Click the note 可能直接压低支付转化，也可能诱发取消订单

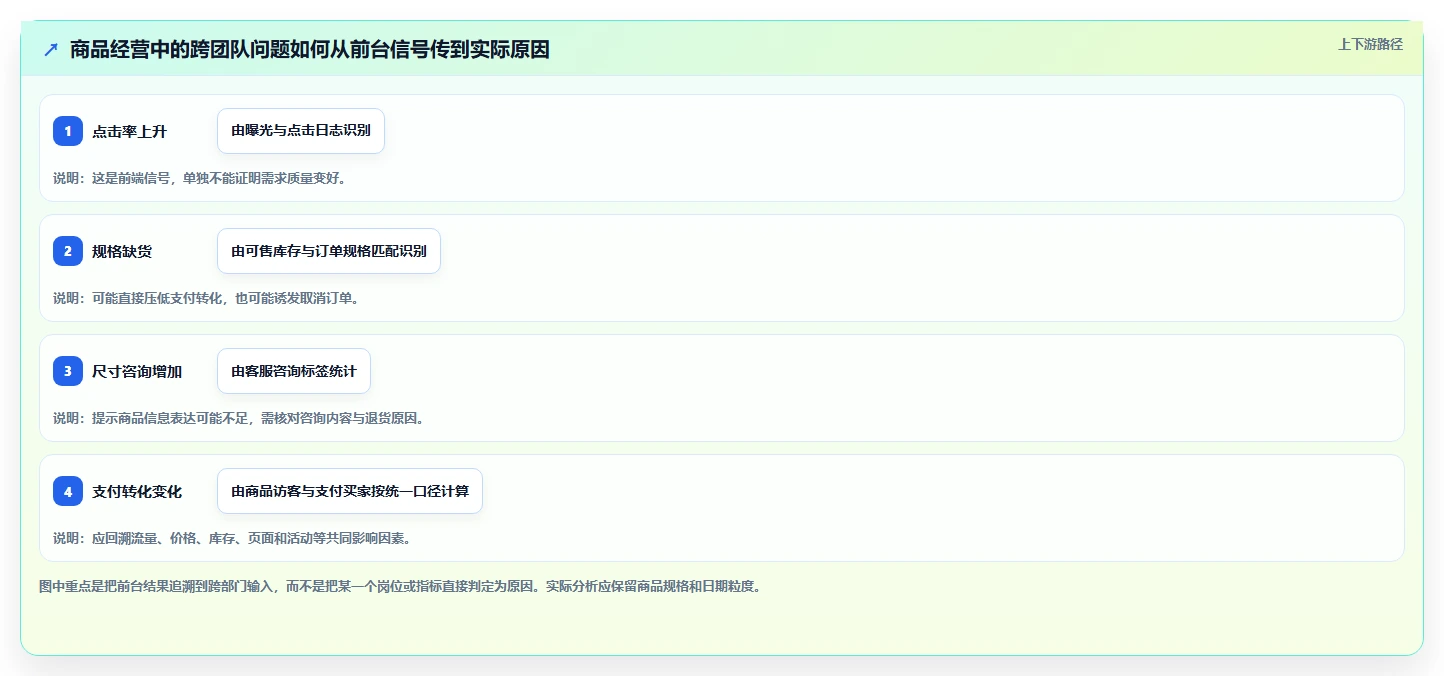click(x=206, y=298)
